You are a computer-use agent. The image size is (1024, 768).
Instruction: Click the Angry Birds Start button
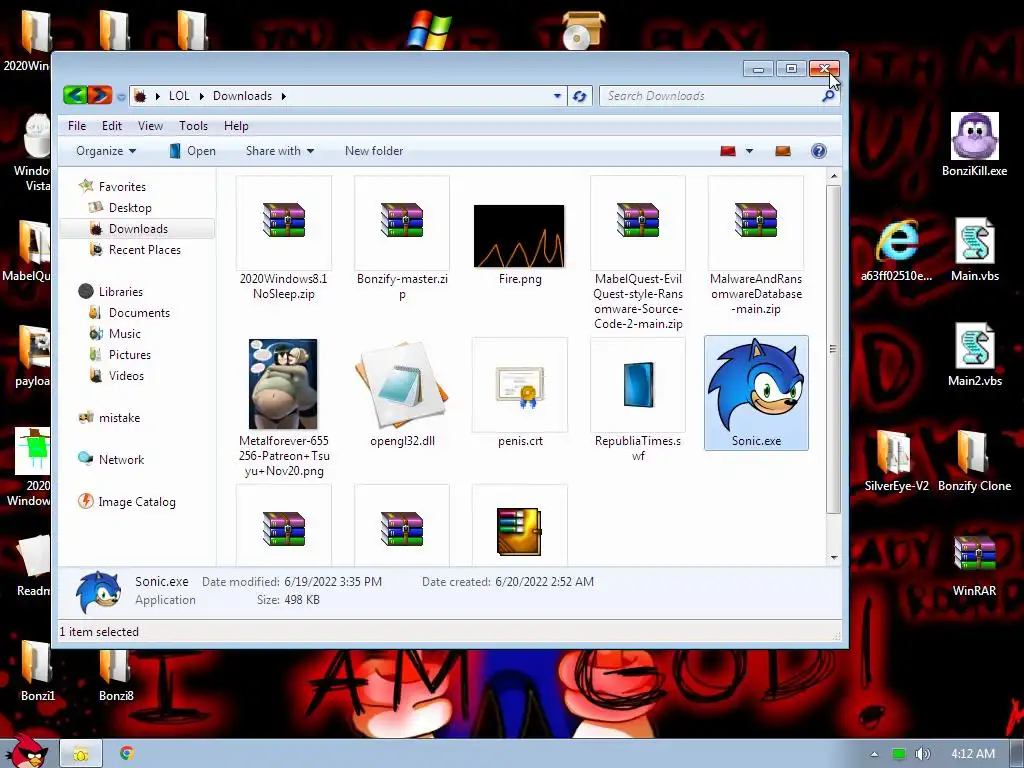coord(26,751)
